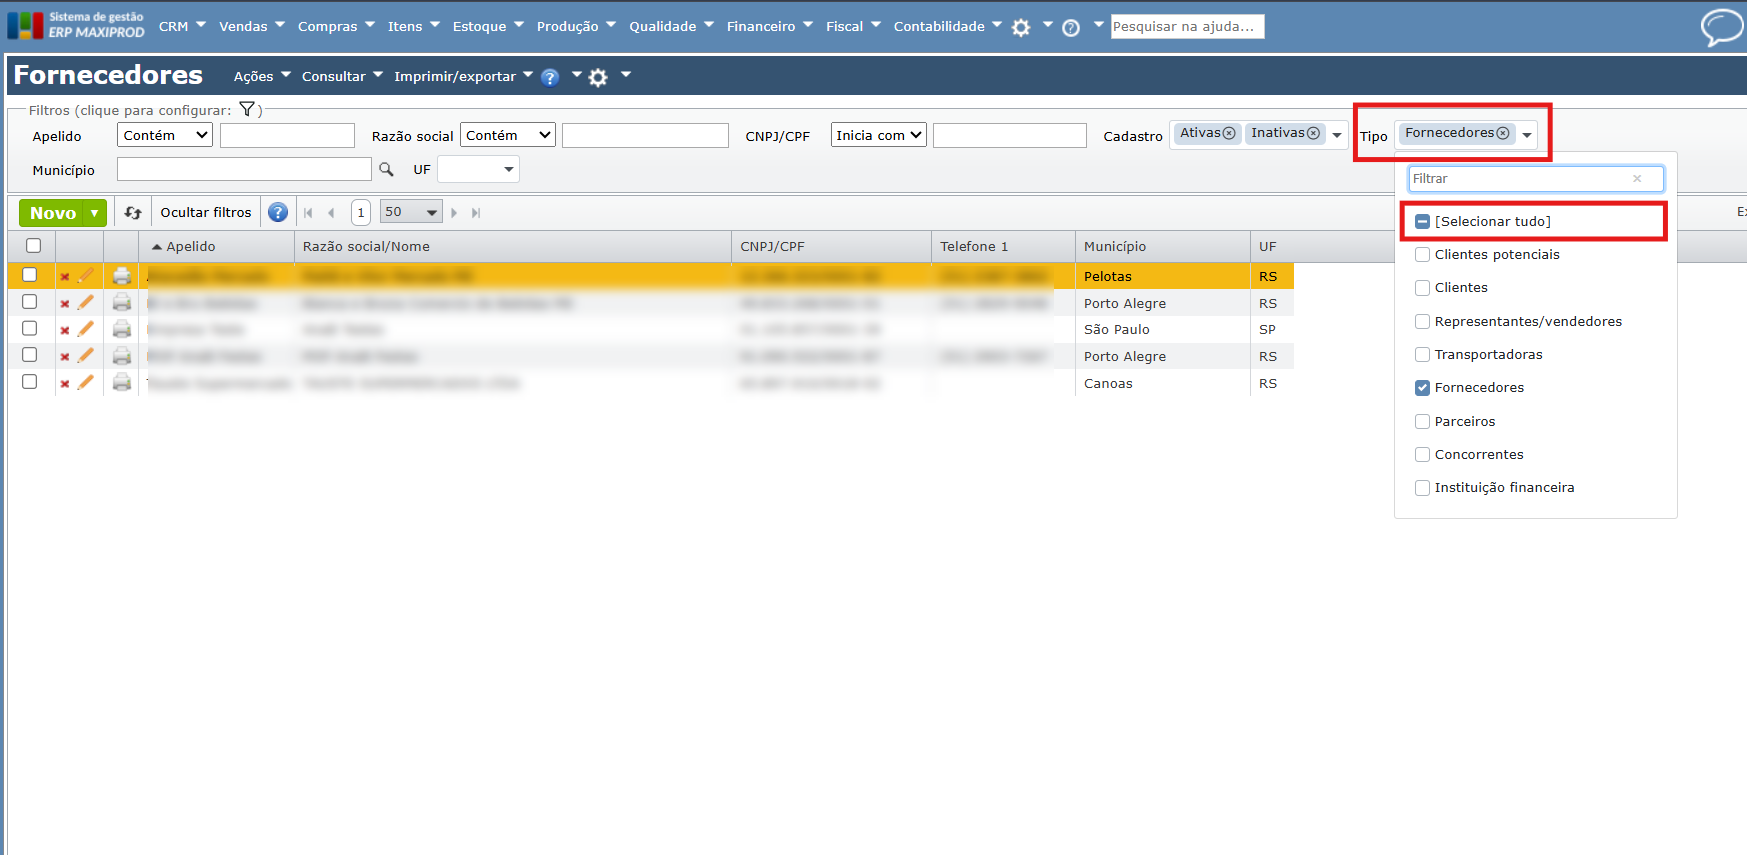
Task: Go to the previous page
Action: [331, 213]
